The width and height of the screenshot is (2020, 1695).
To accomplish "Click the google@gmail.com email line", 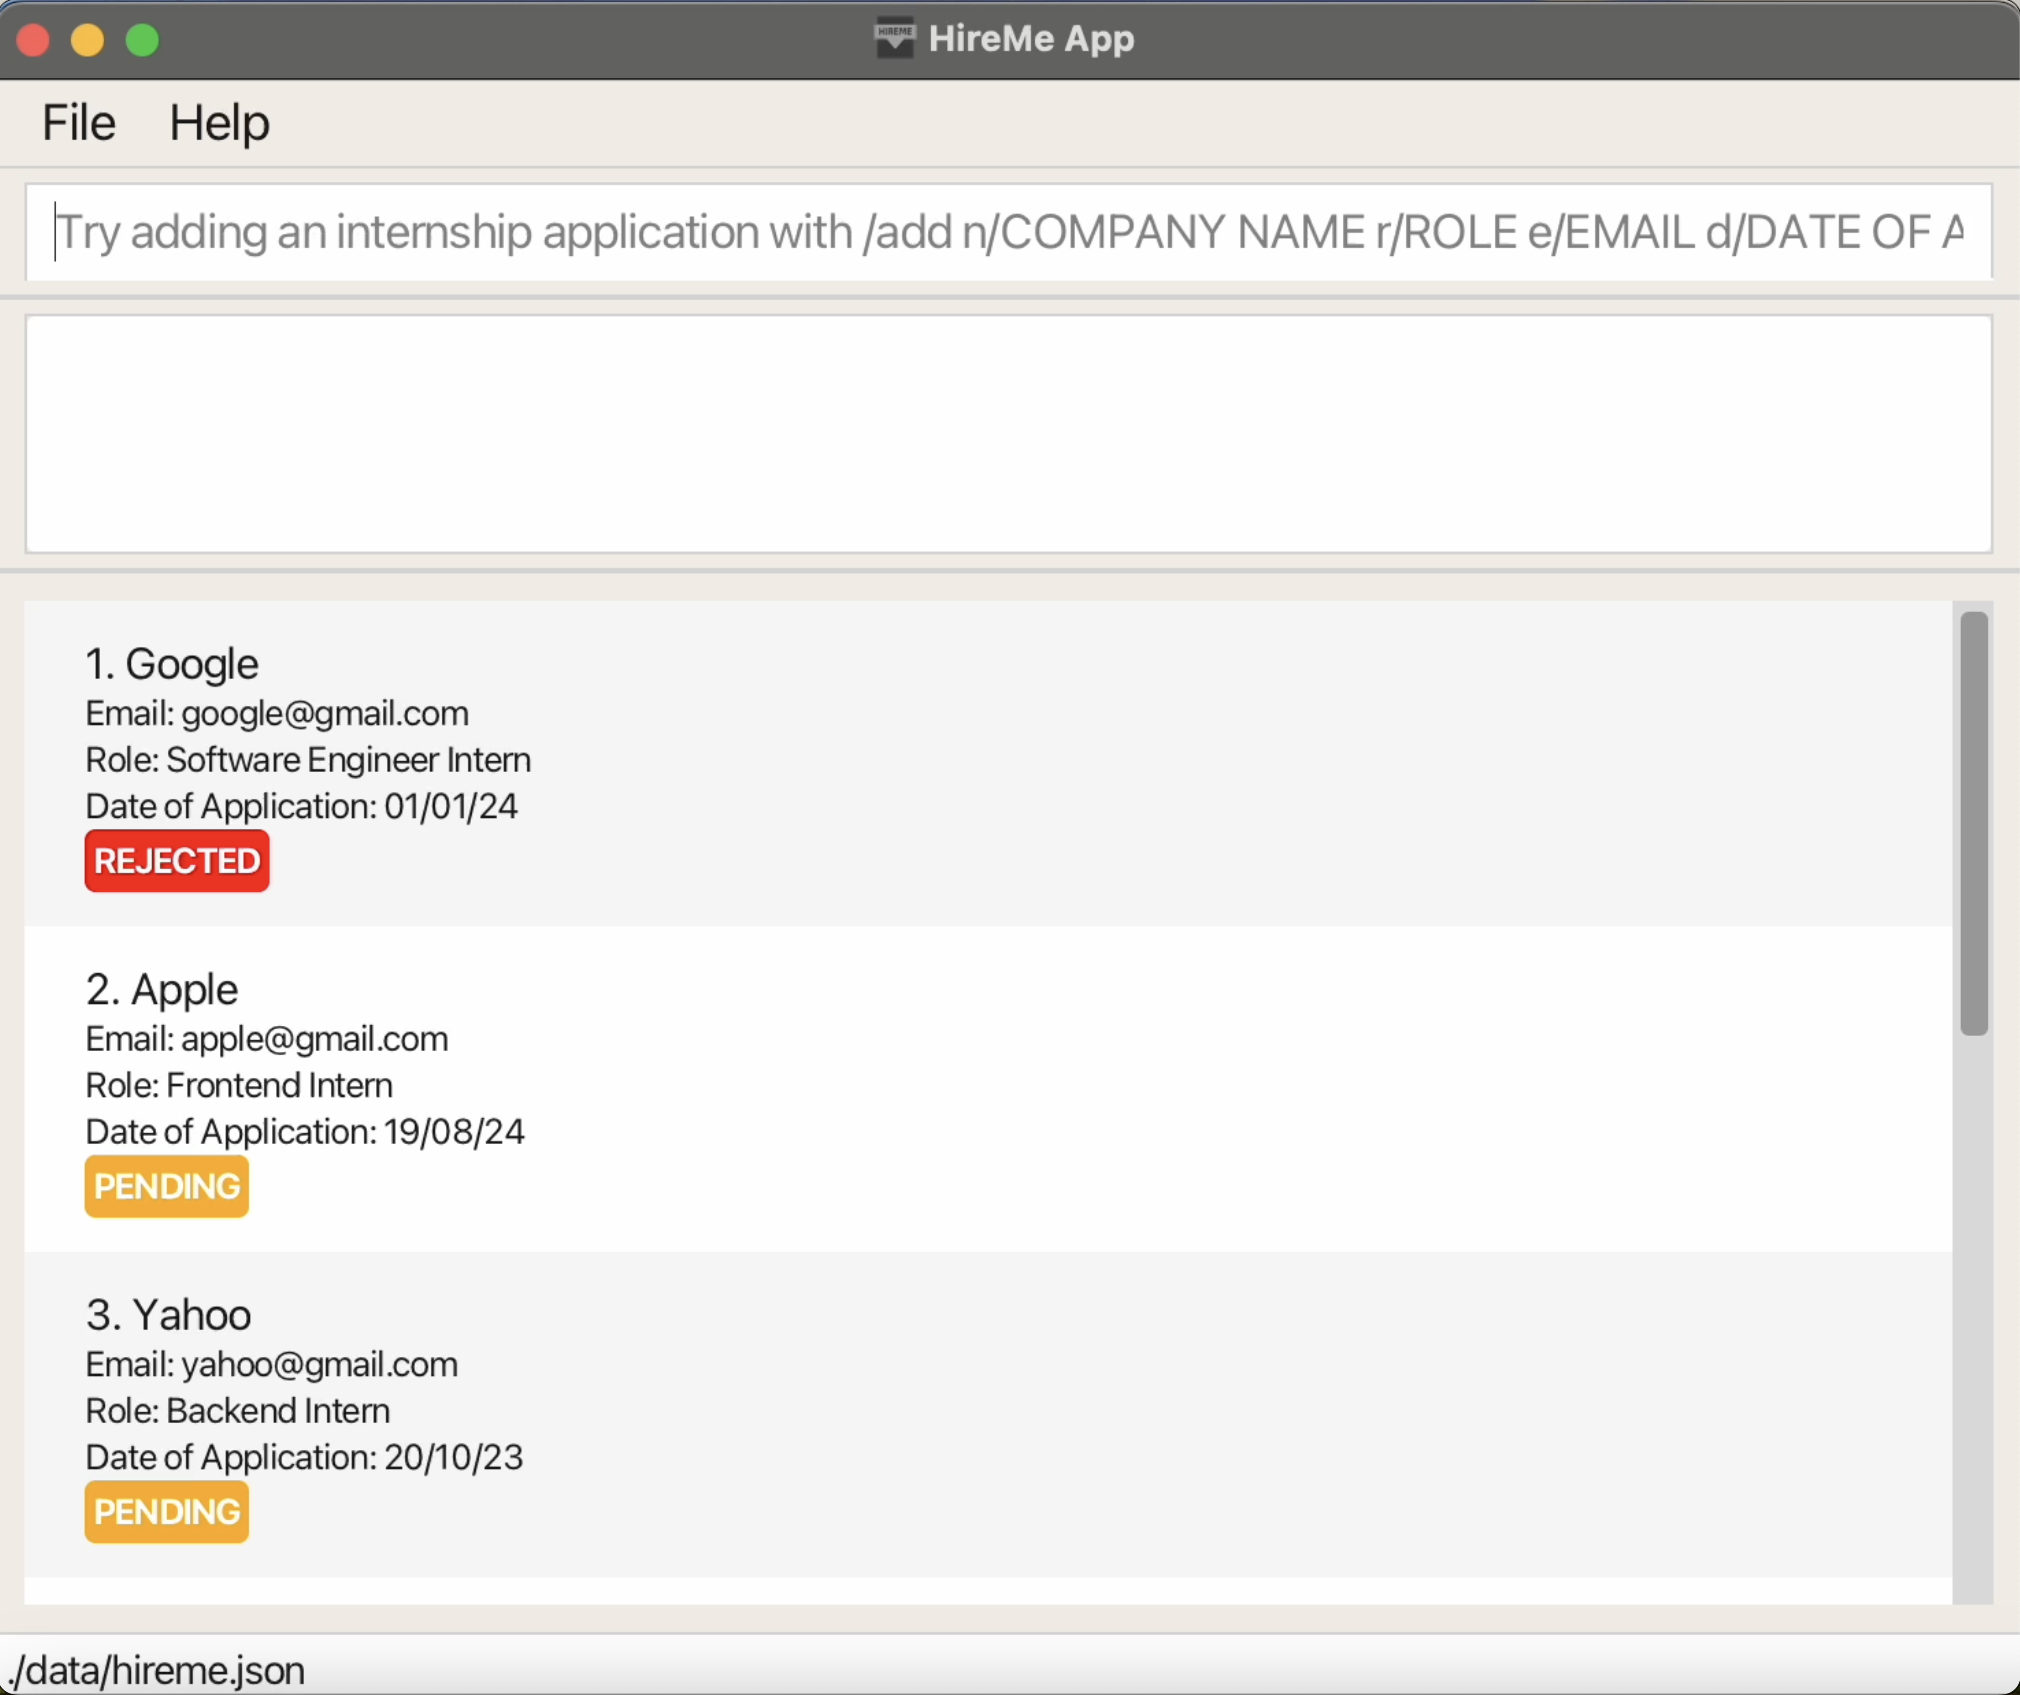I will 277,714.
